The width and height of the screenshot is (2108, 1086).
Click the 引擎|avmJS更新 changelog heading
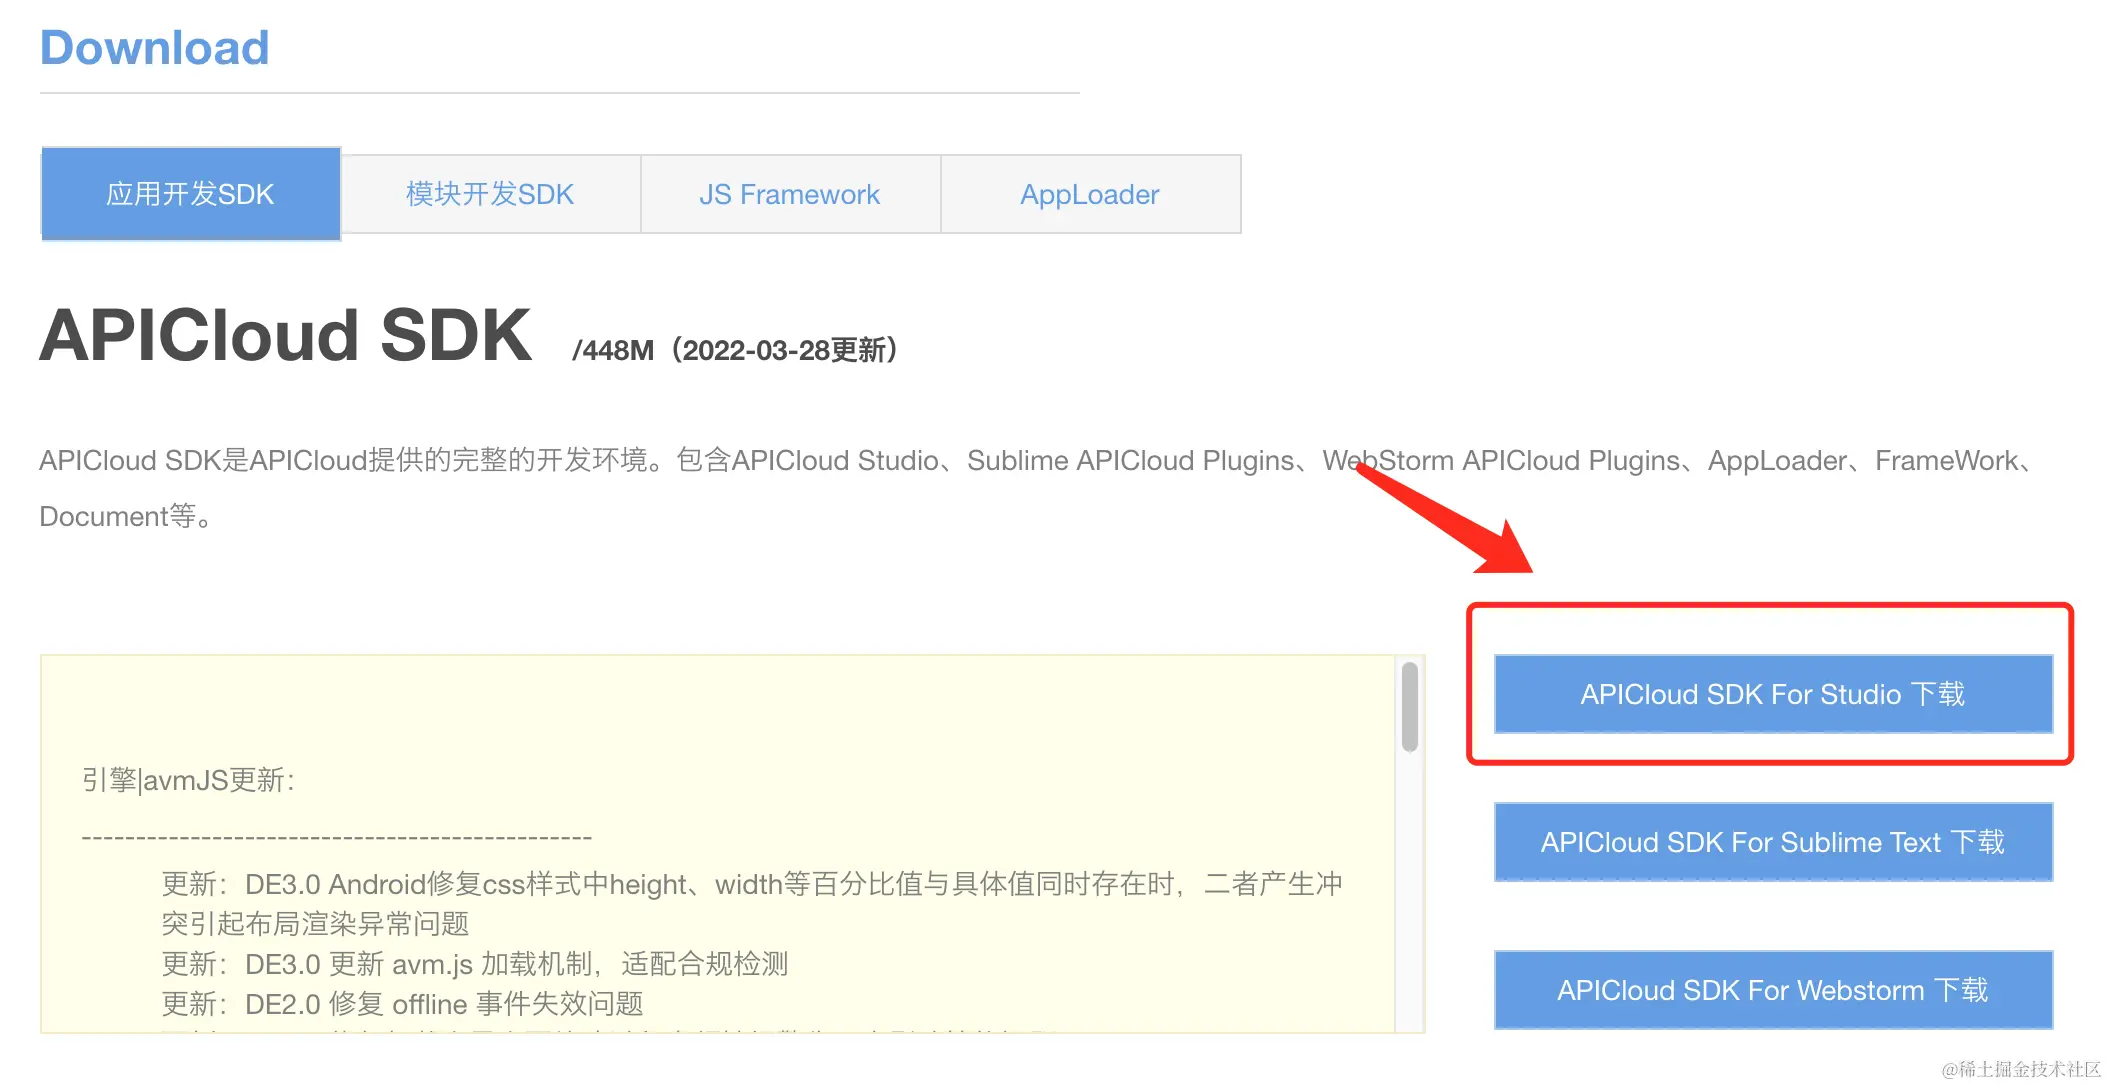[188, 780]
